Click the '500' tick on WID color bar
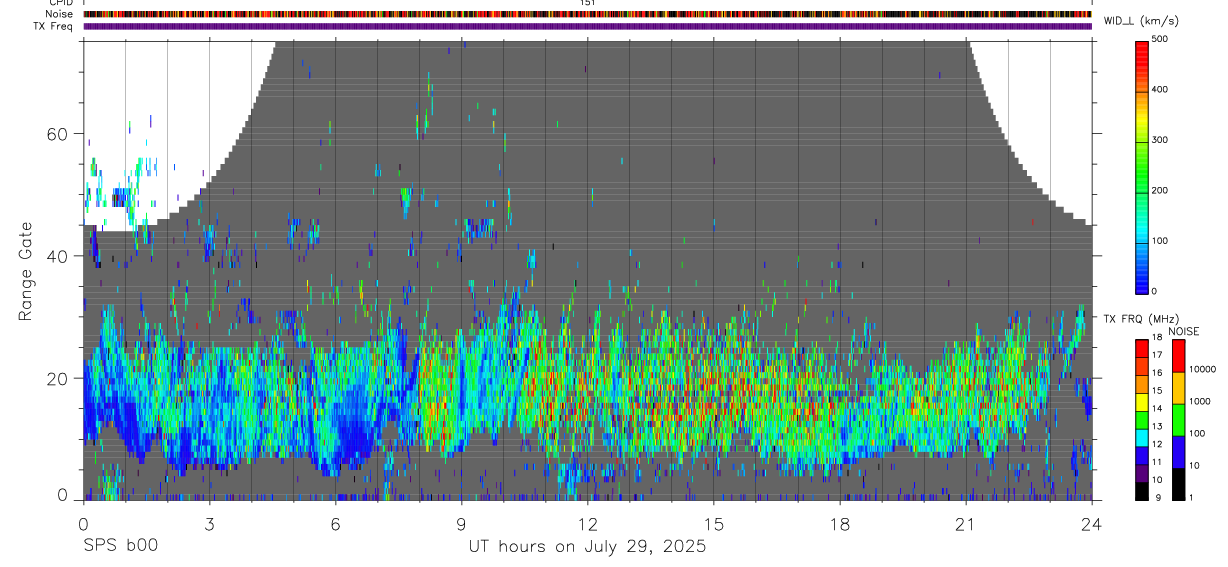 [x=1160, y=39]
